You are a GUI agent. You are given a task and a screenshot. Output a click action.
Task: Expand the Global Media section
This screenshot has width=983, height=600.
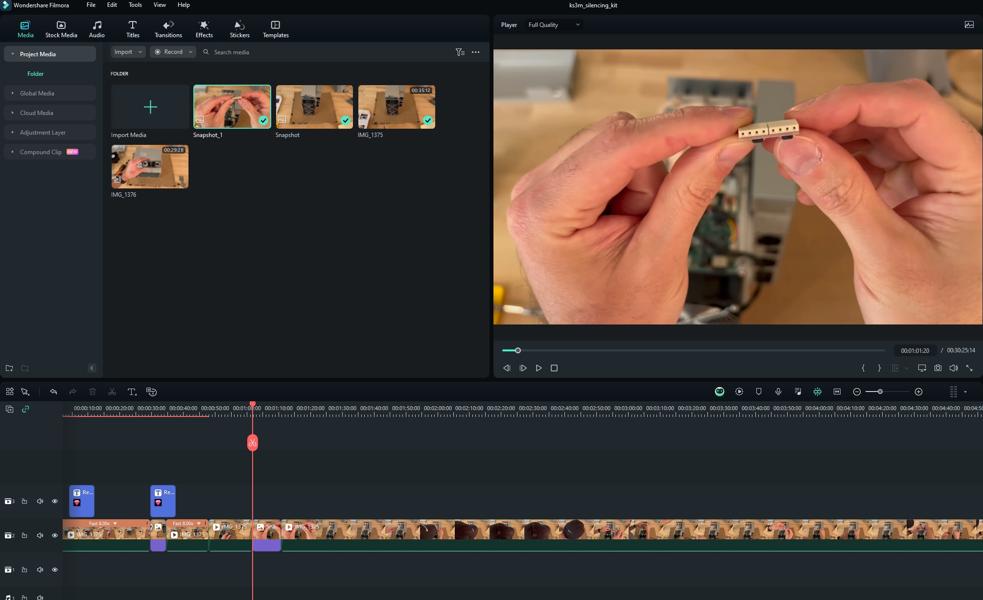(13, 93)
